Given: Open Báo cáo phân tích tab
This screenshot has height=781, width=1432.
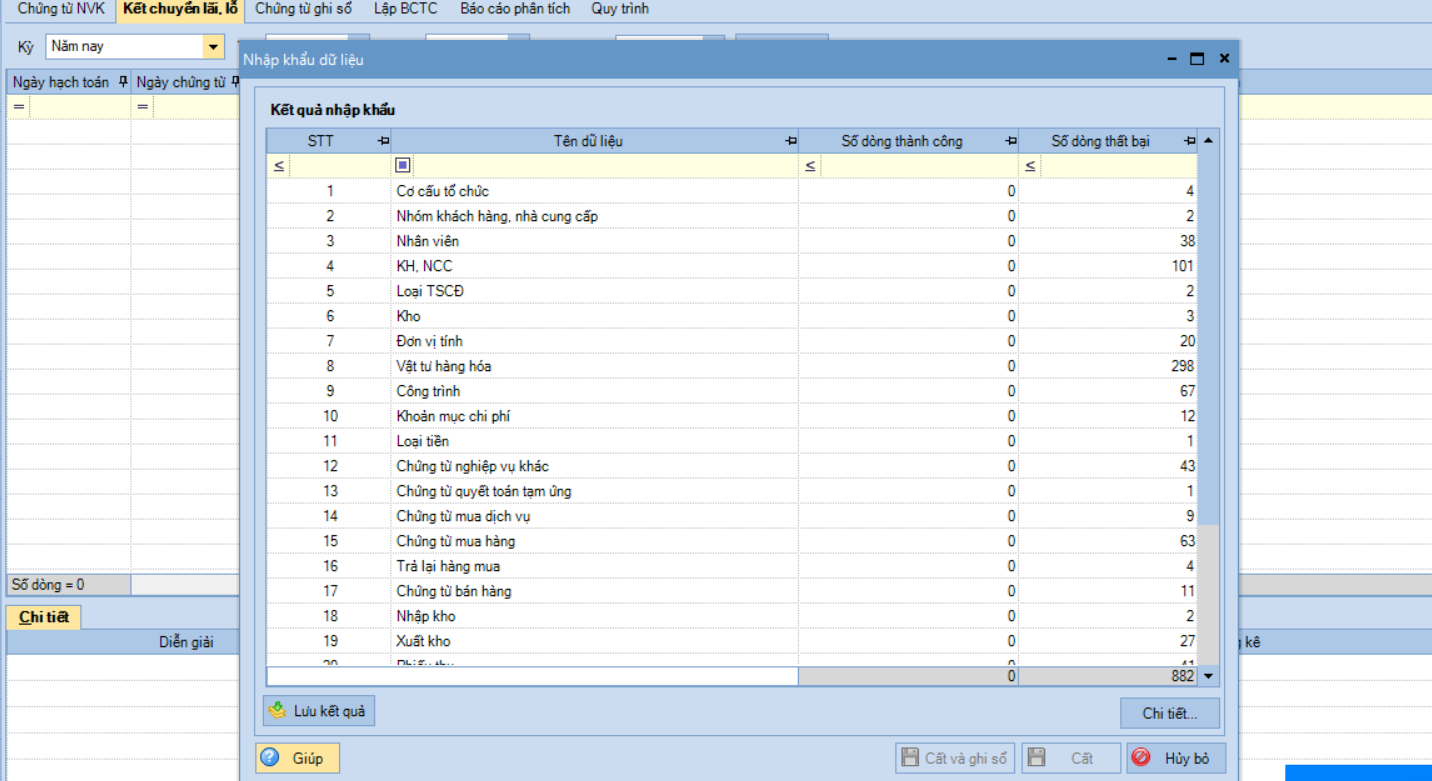Looking at the screenshot, I should pos(515,9).
